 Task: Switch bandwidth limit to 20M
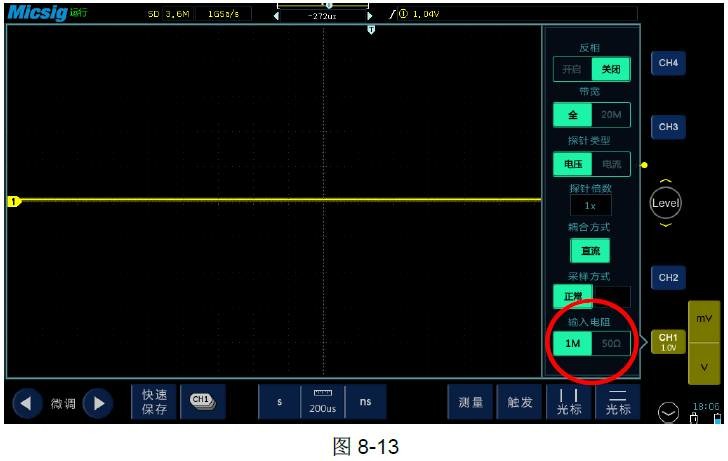coord(611,115)
